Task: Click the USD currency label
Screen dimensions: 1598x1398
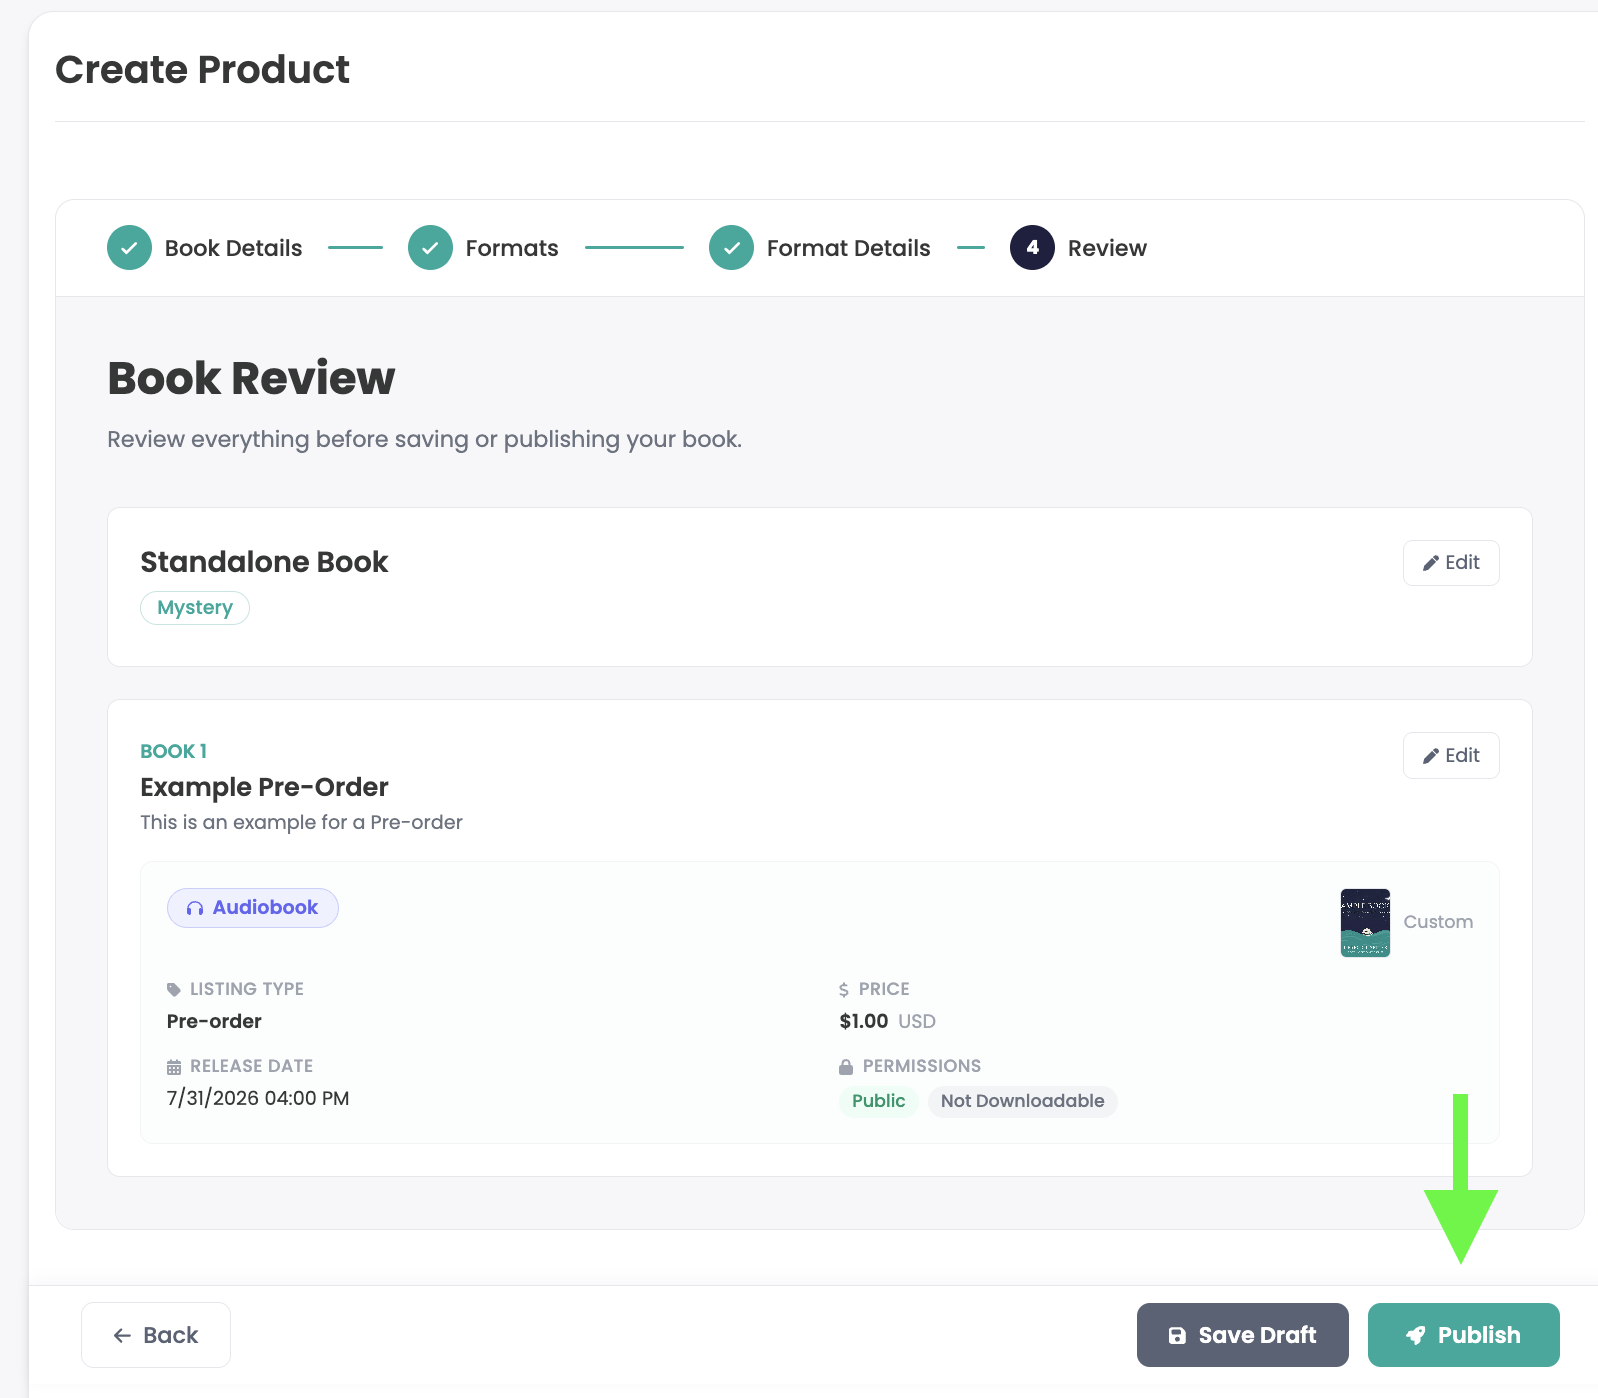Action: [917, 1021]
